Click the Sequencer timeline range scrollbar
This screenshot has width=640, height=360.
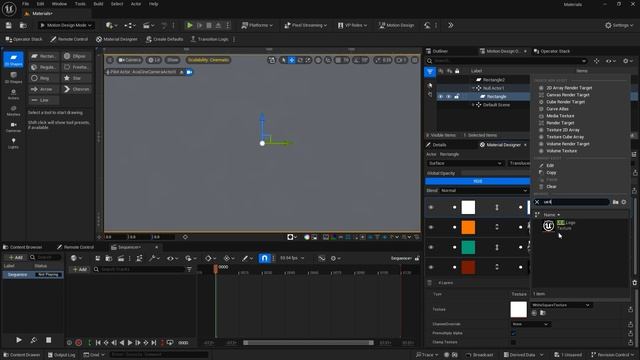[308, 343]
